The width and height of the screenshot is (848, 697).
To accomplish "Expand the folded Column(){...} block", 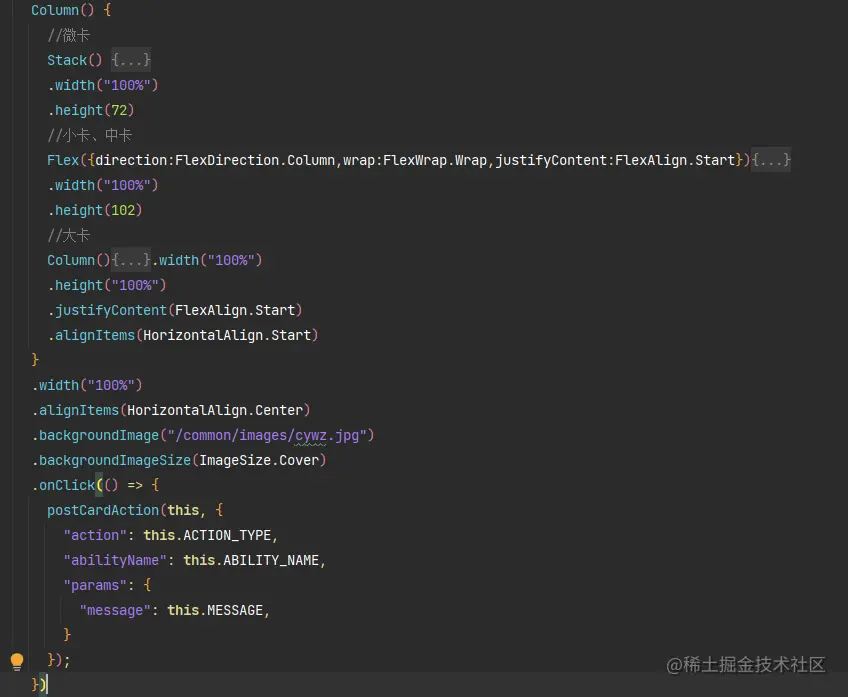I will [131, 260].
